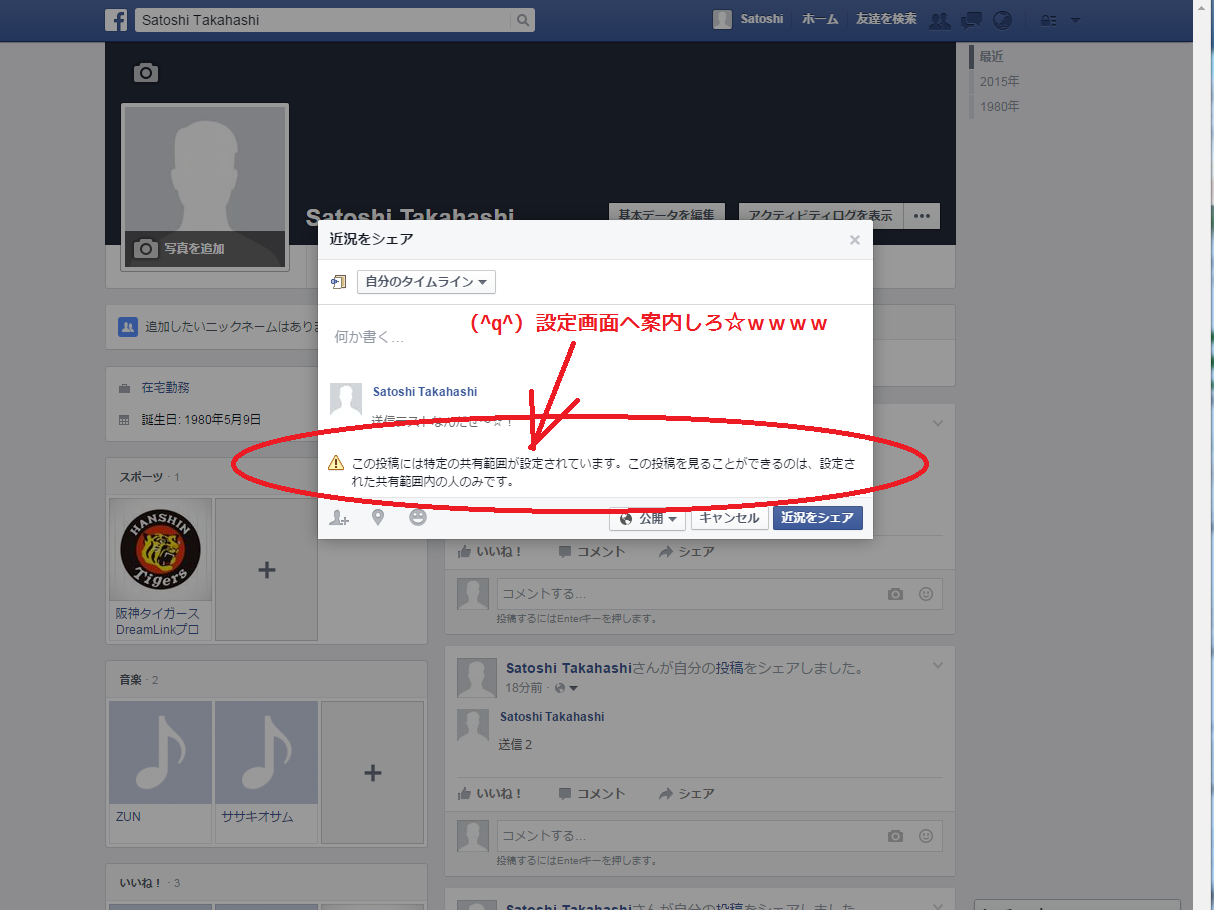Open the three-dots more button on cover
1214x910 pixels.
coord(922,216)
